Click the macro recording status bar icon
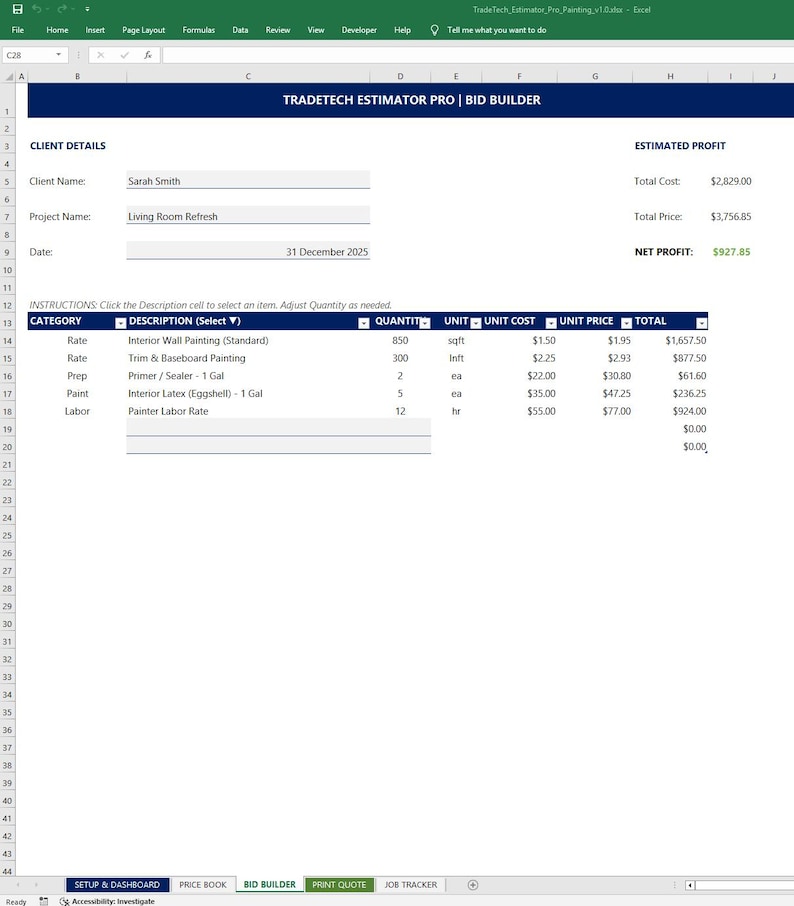 point(43,901)
